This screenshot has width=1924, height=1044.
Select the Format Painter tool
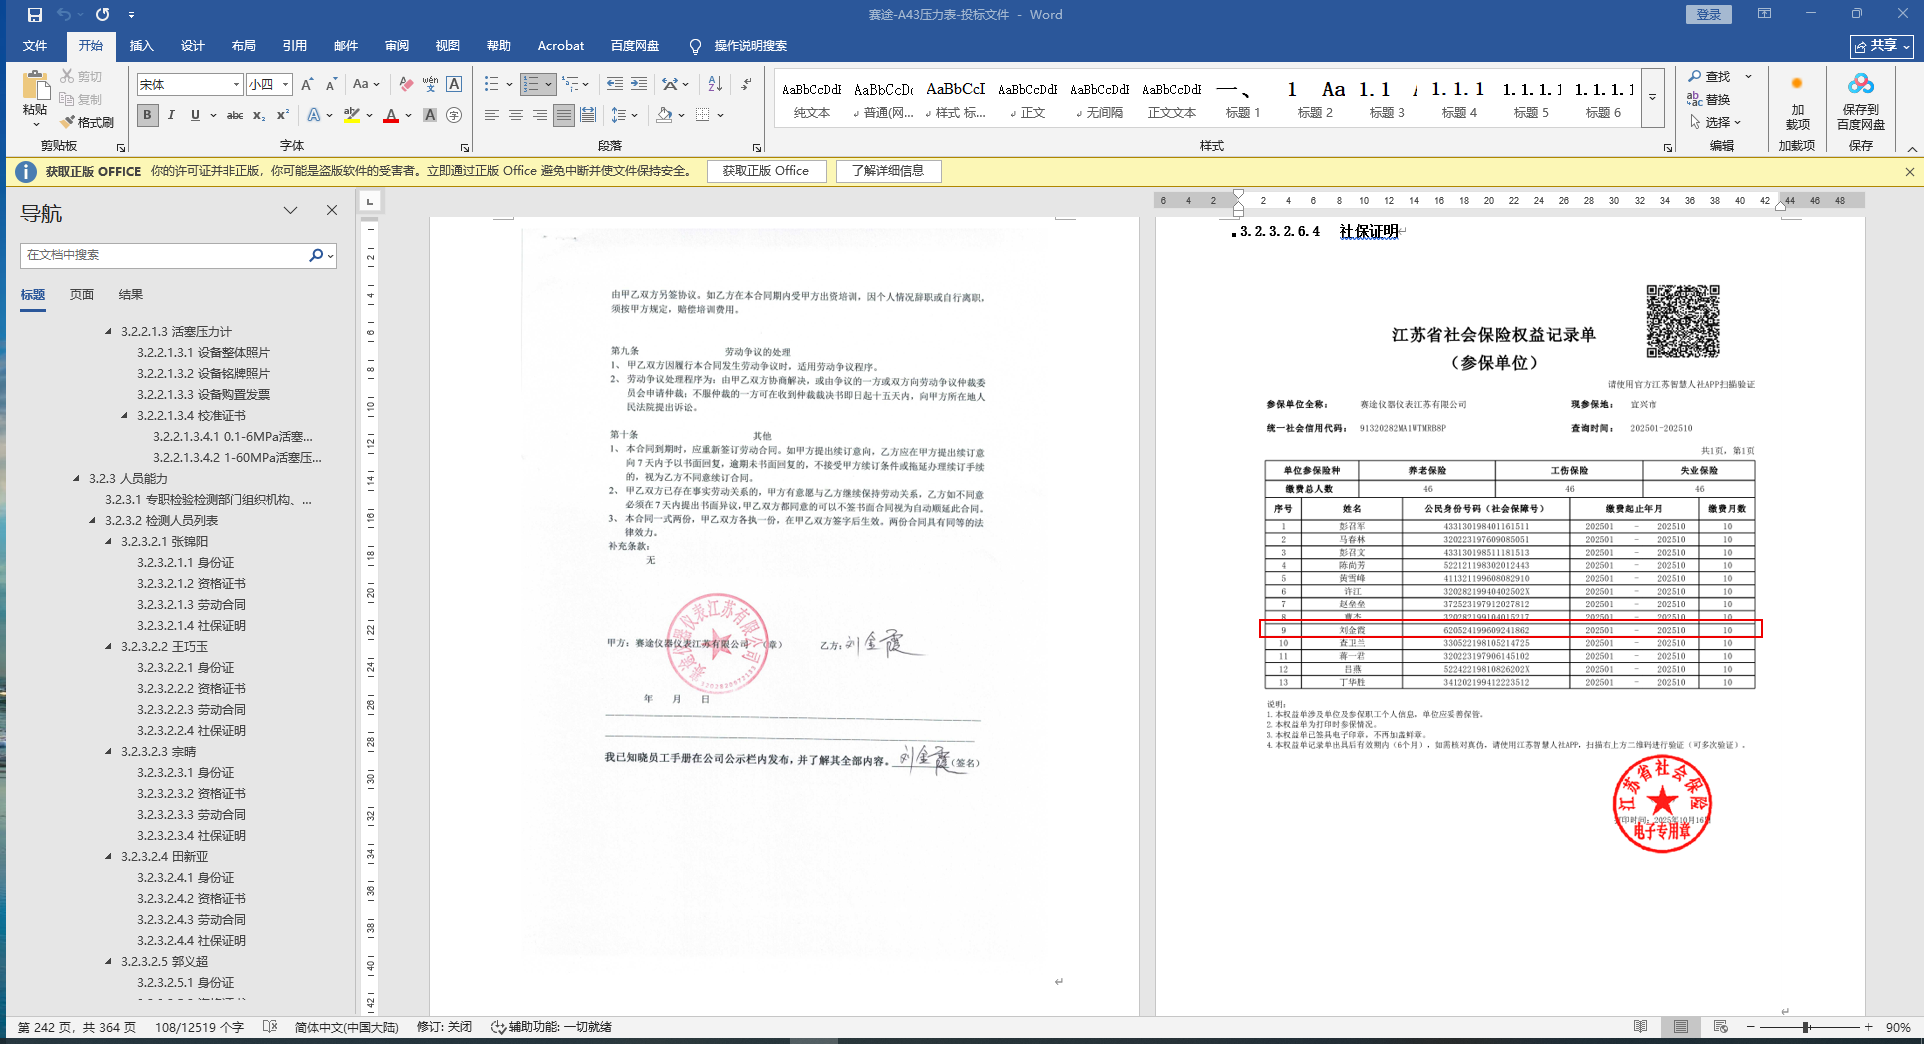point(87,122)
